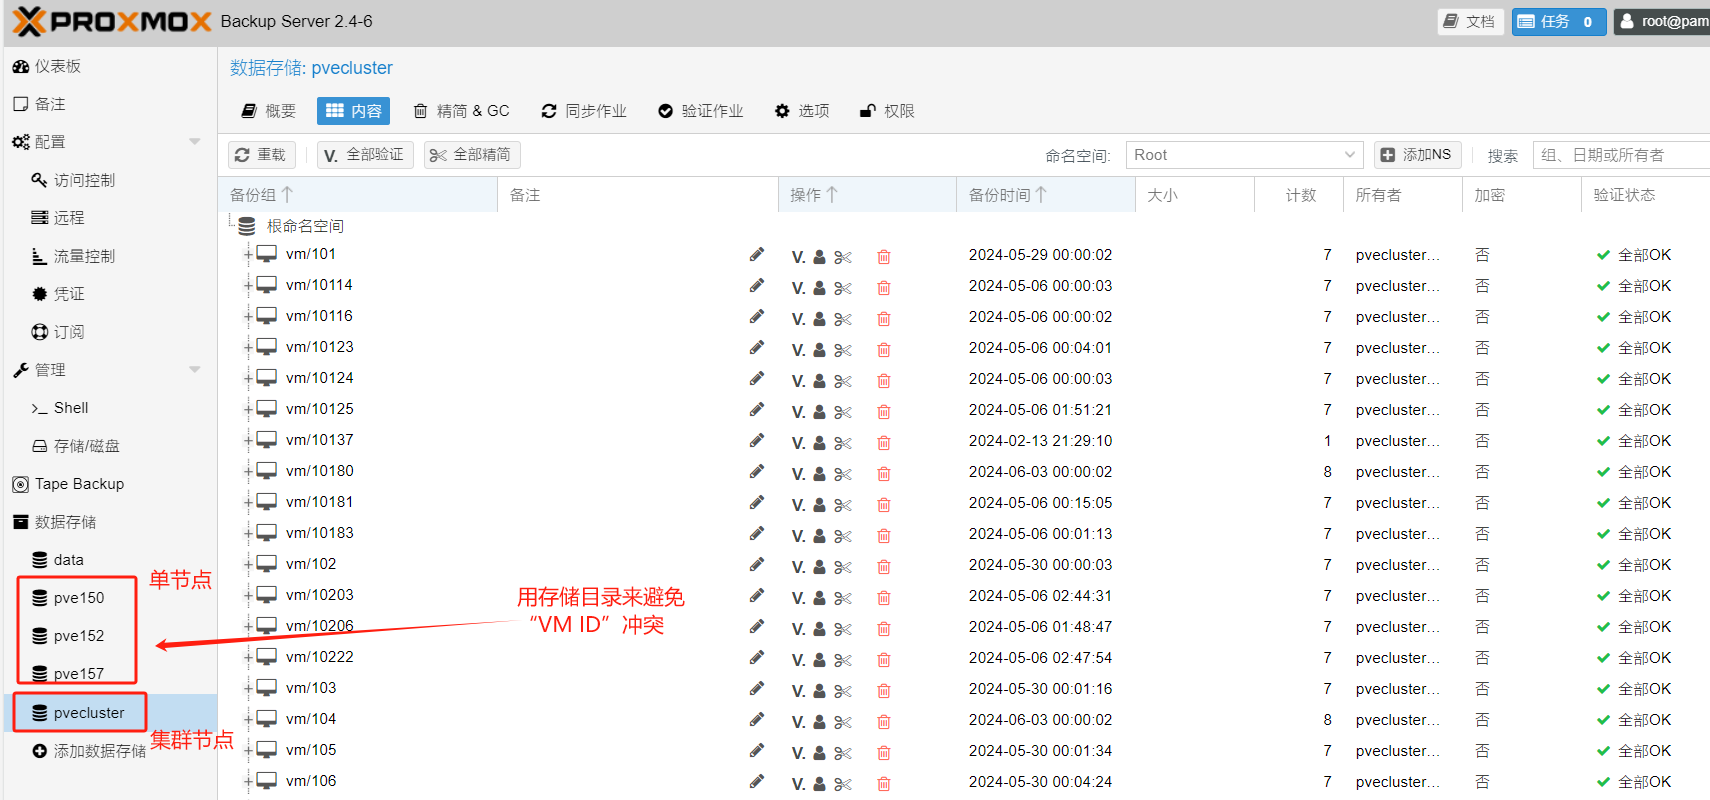Open the root@pam user menu

1663,21
